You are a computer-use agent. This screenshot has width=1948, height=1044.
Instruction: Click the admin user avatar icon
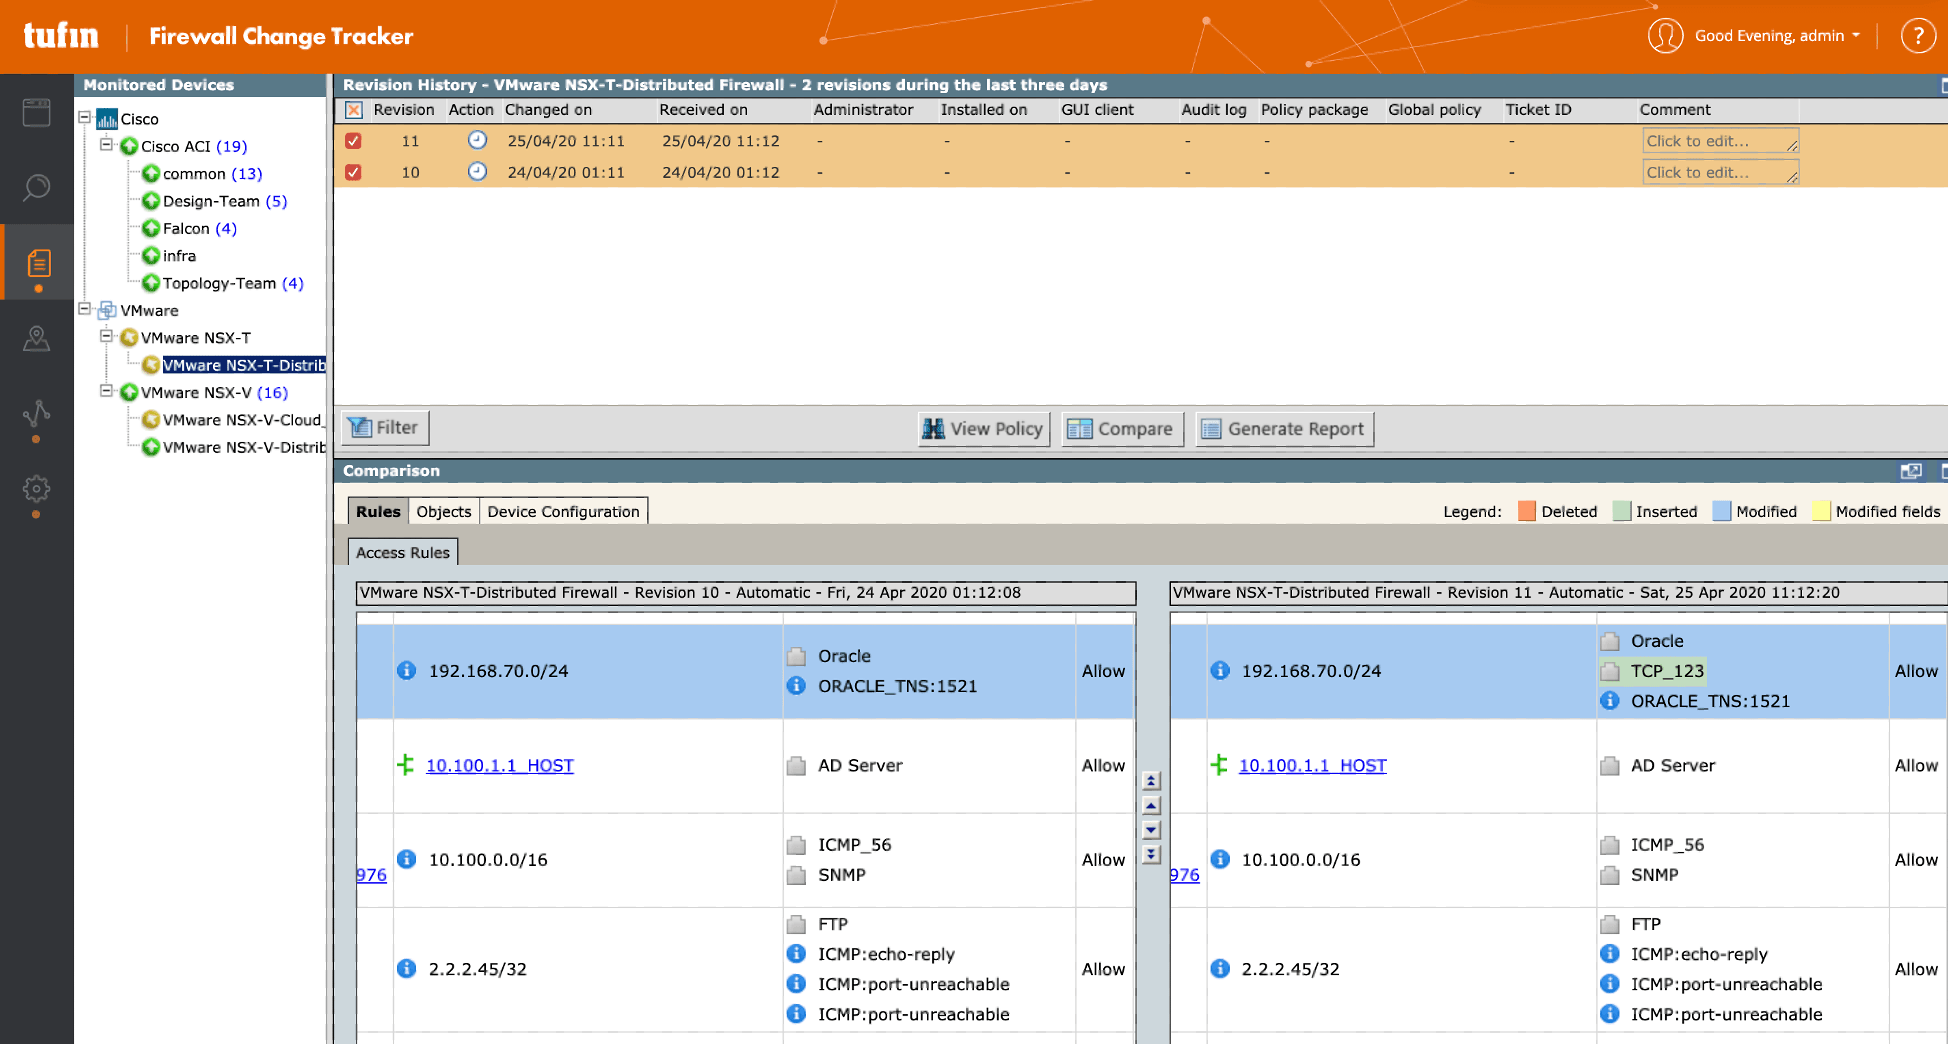(1665, 36)
